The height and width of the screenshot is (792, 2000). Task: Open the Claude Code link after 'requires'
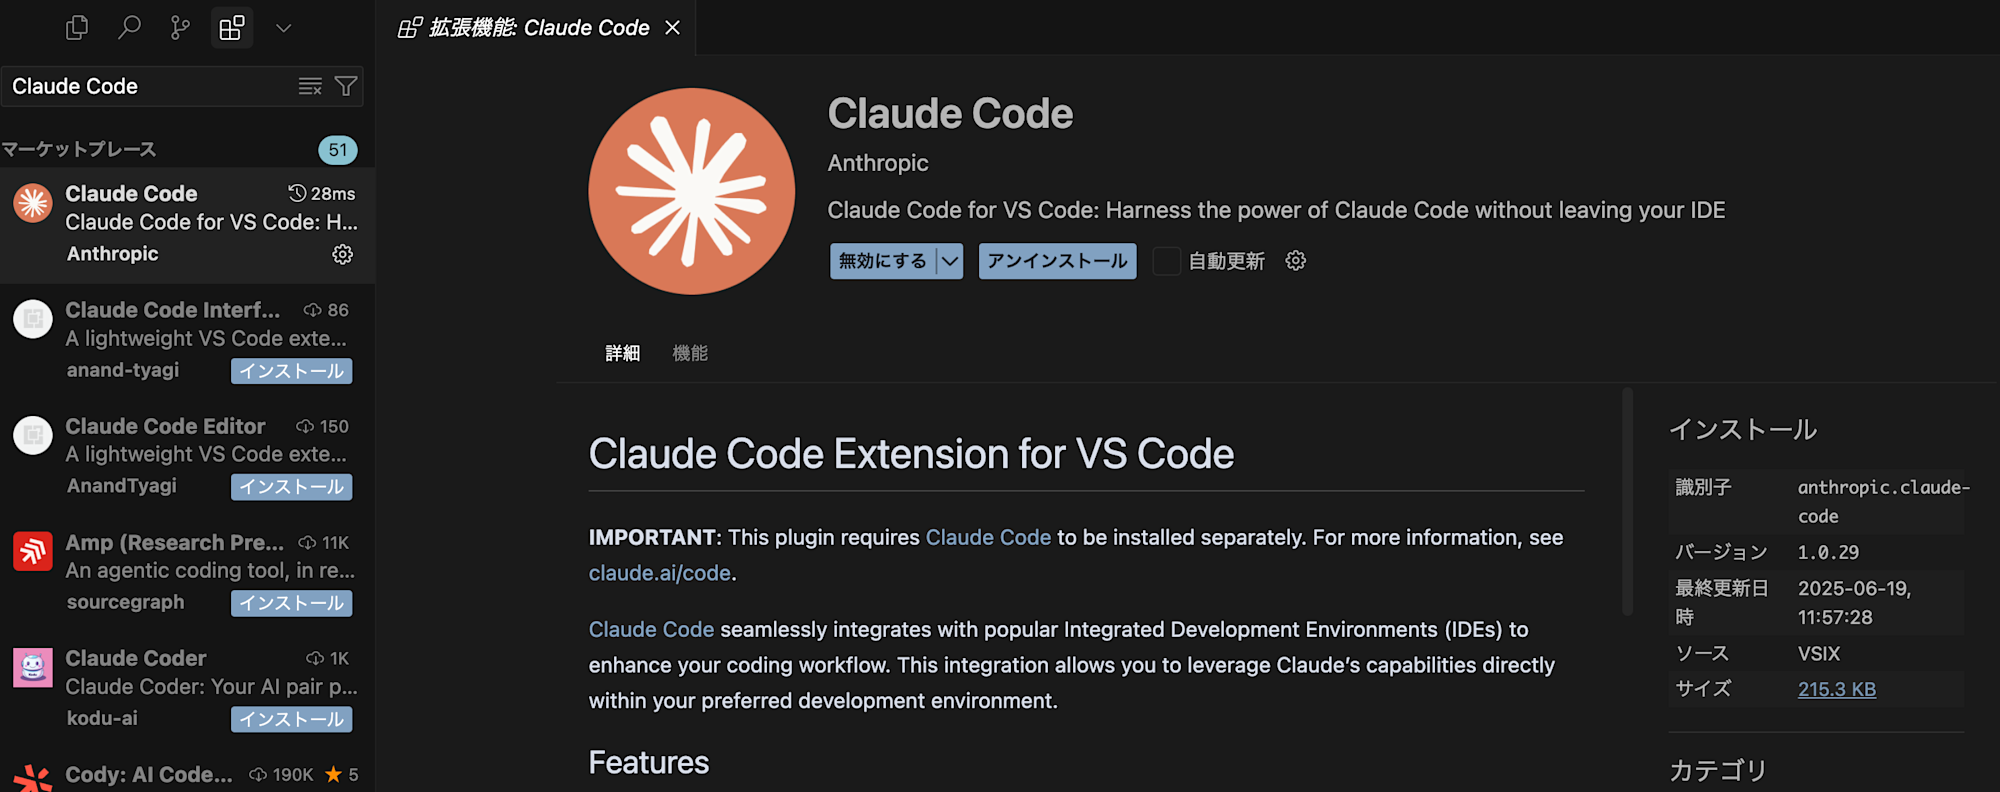988,538
